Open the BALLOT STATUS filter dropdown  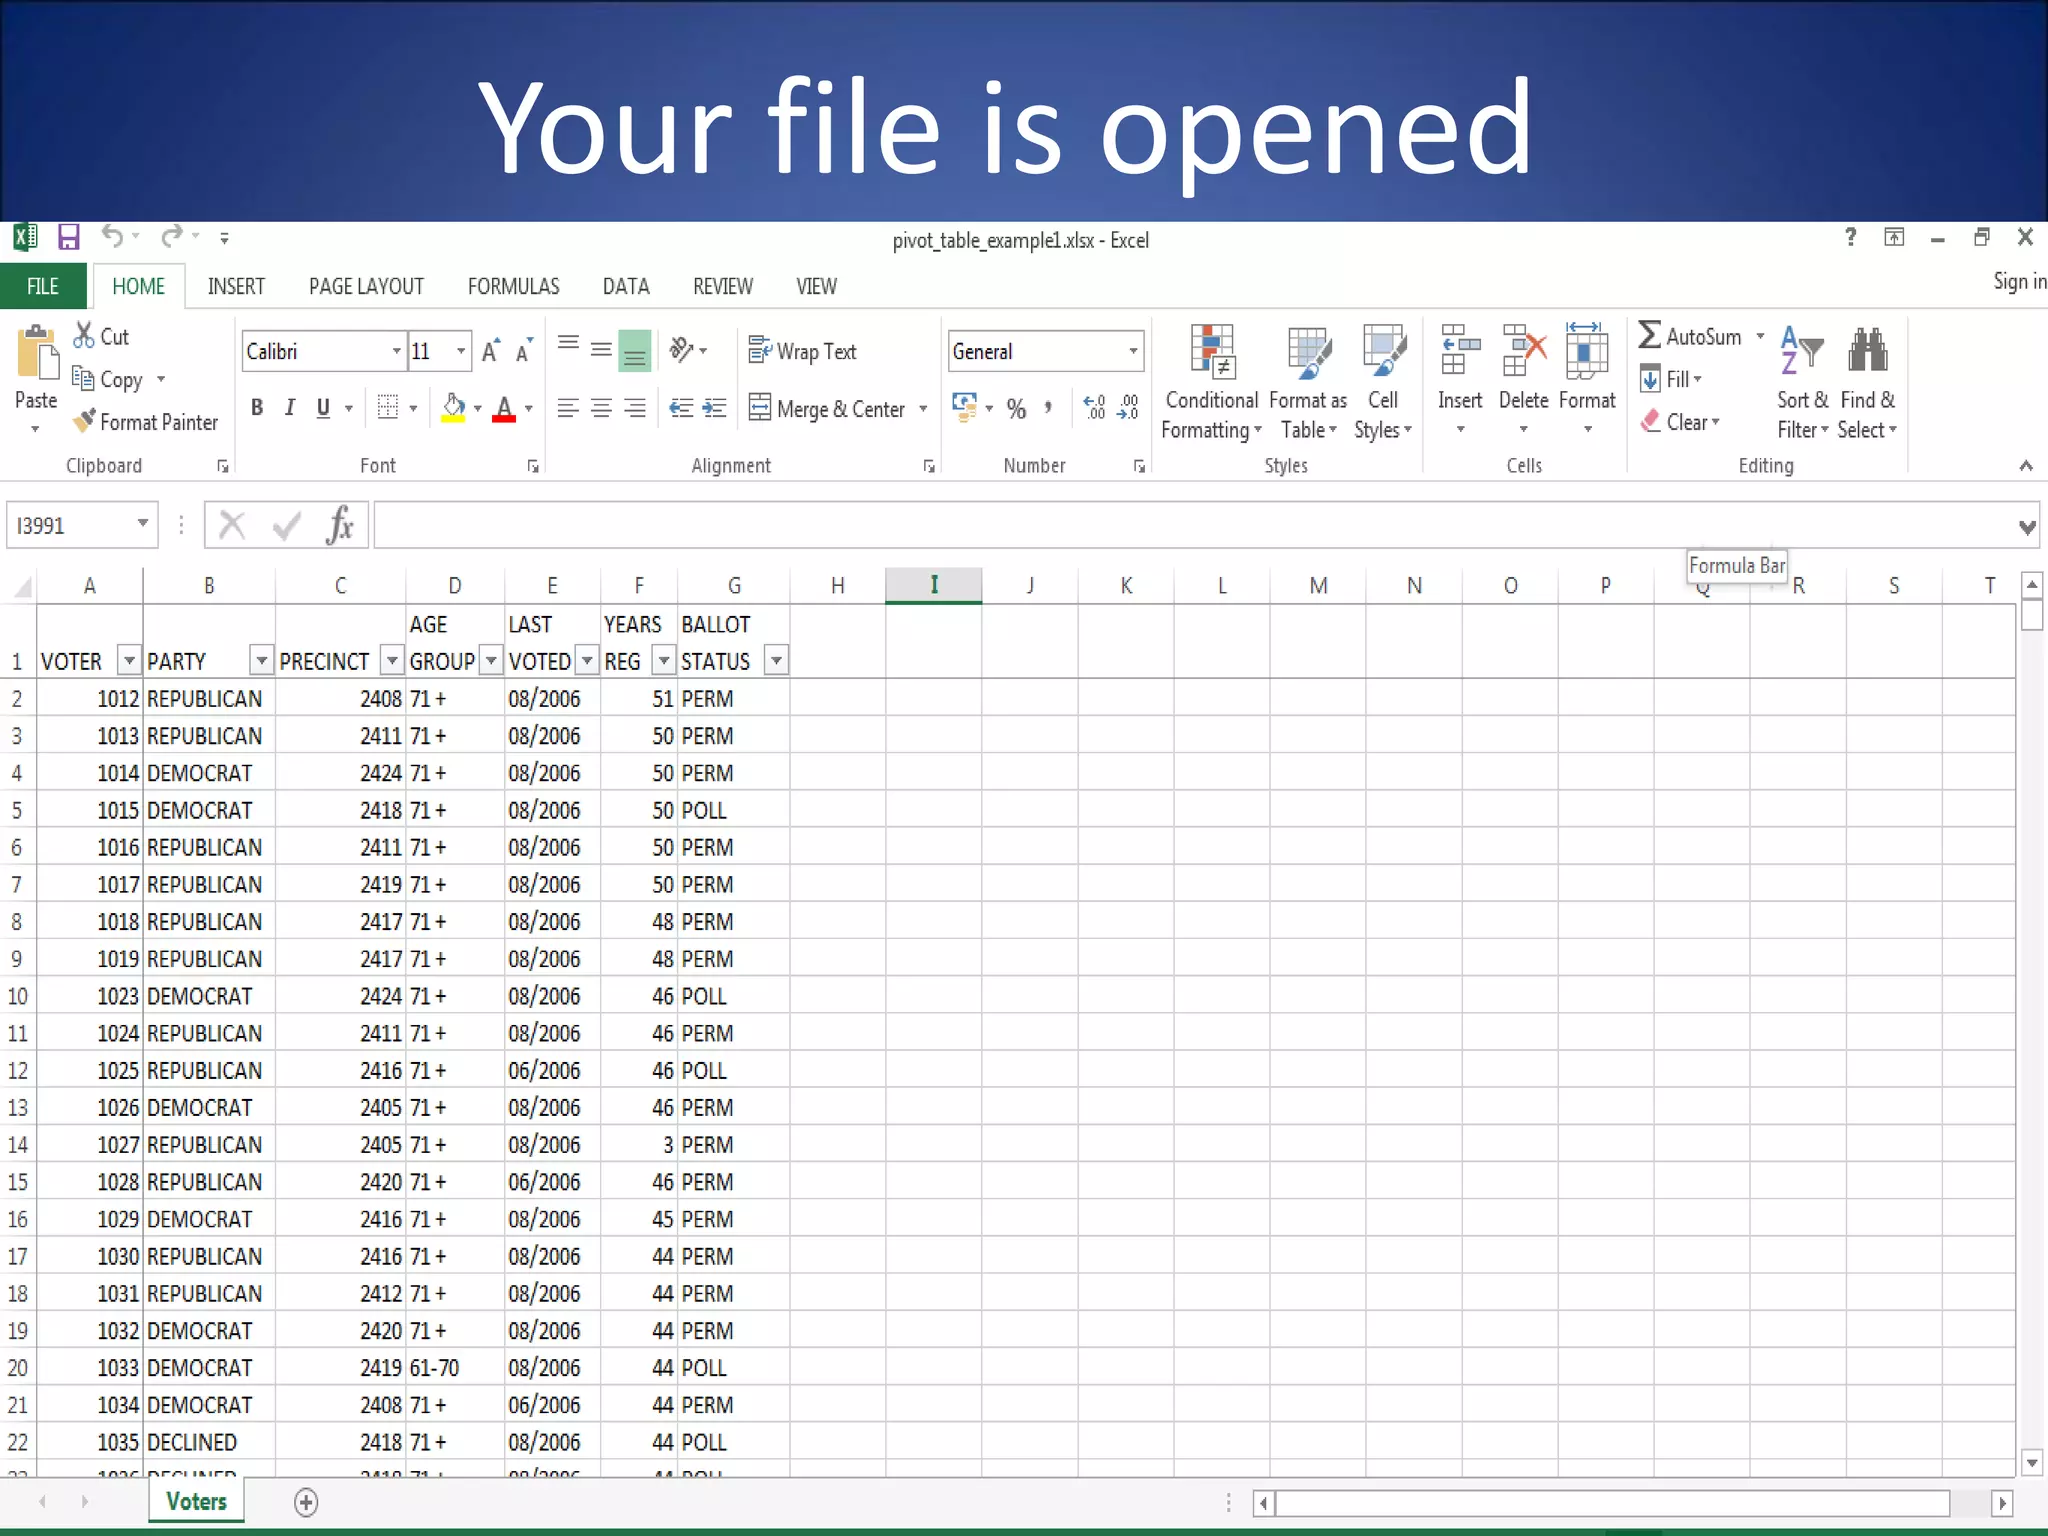pos(776,660)
